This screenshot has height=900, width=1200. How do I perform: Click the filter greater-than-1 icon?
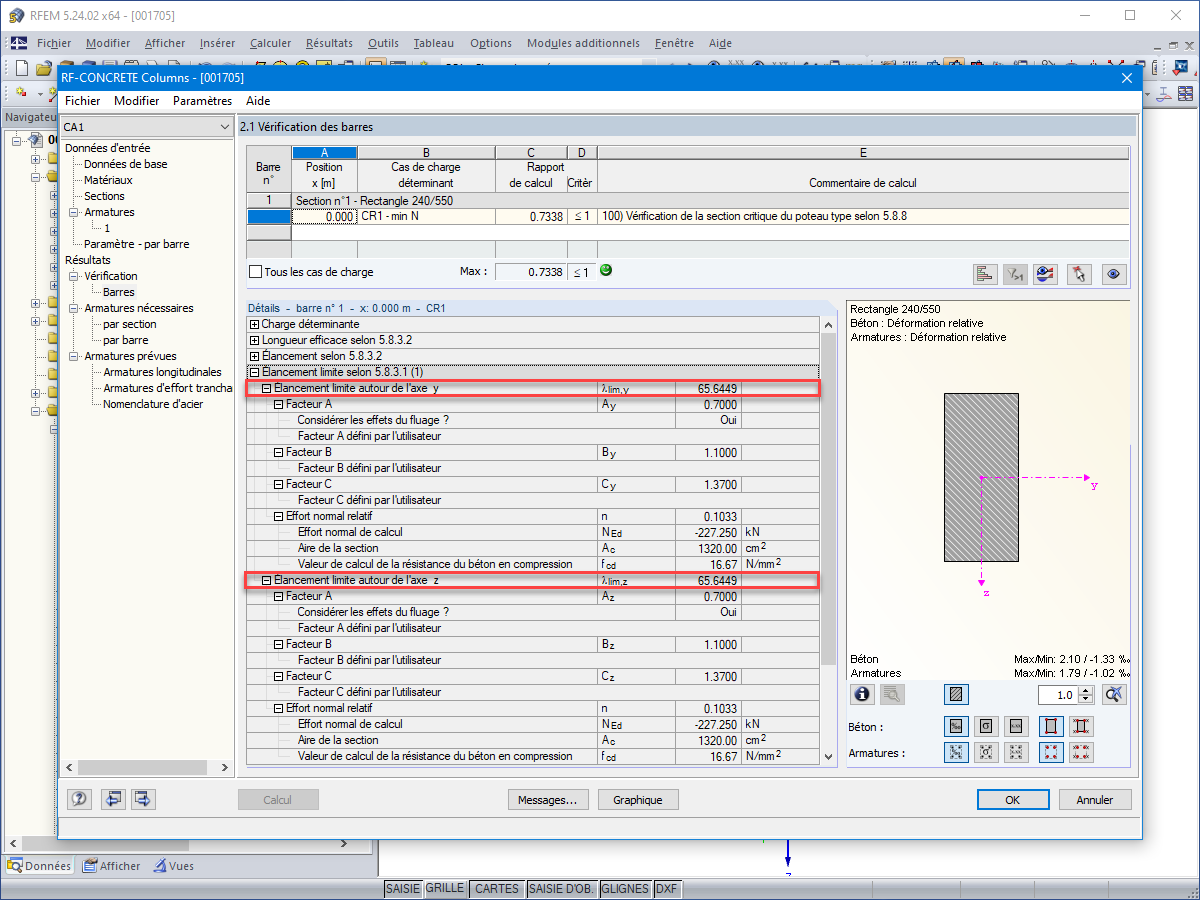click(1016, 275)
